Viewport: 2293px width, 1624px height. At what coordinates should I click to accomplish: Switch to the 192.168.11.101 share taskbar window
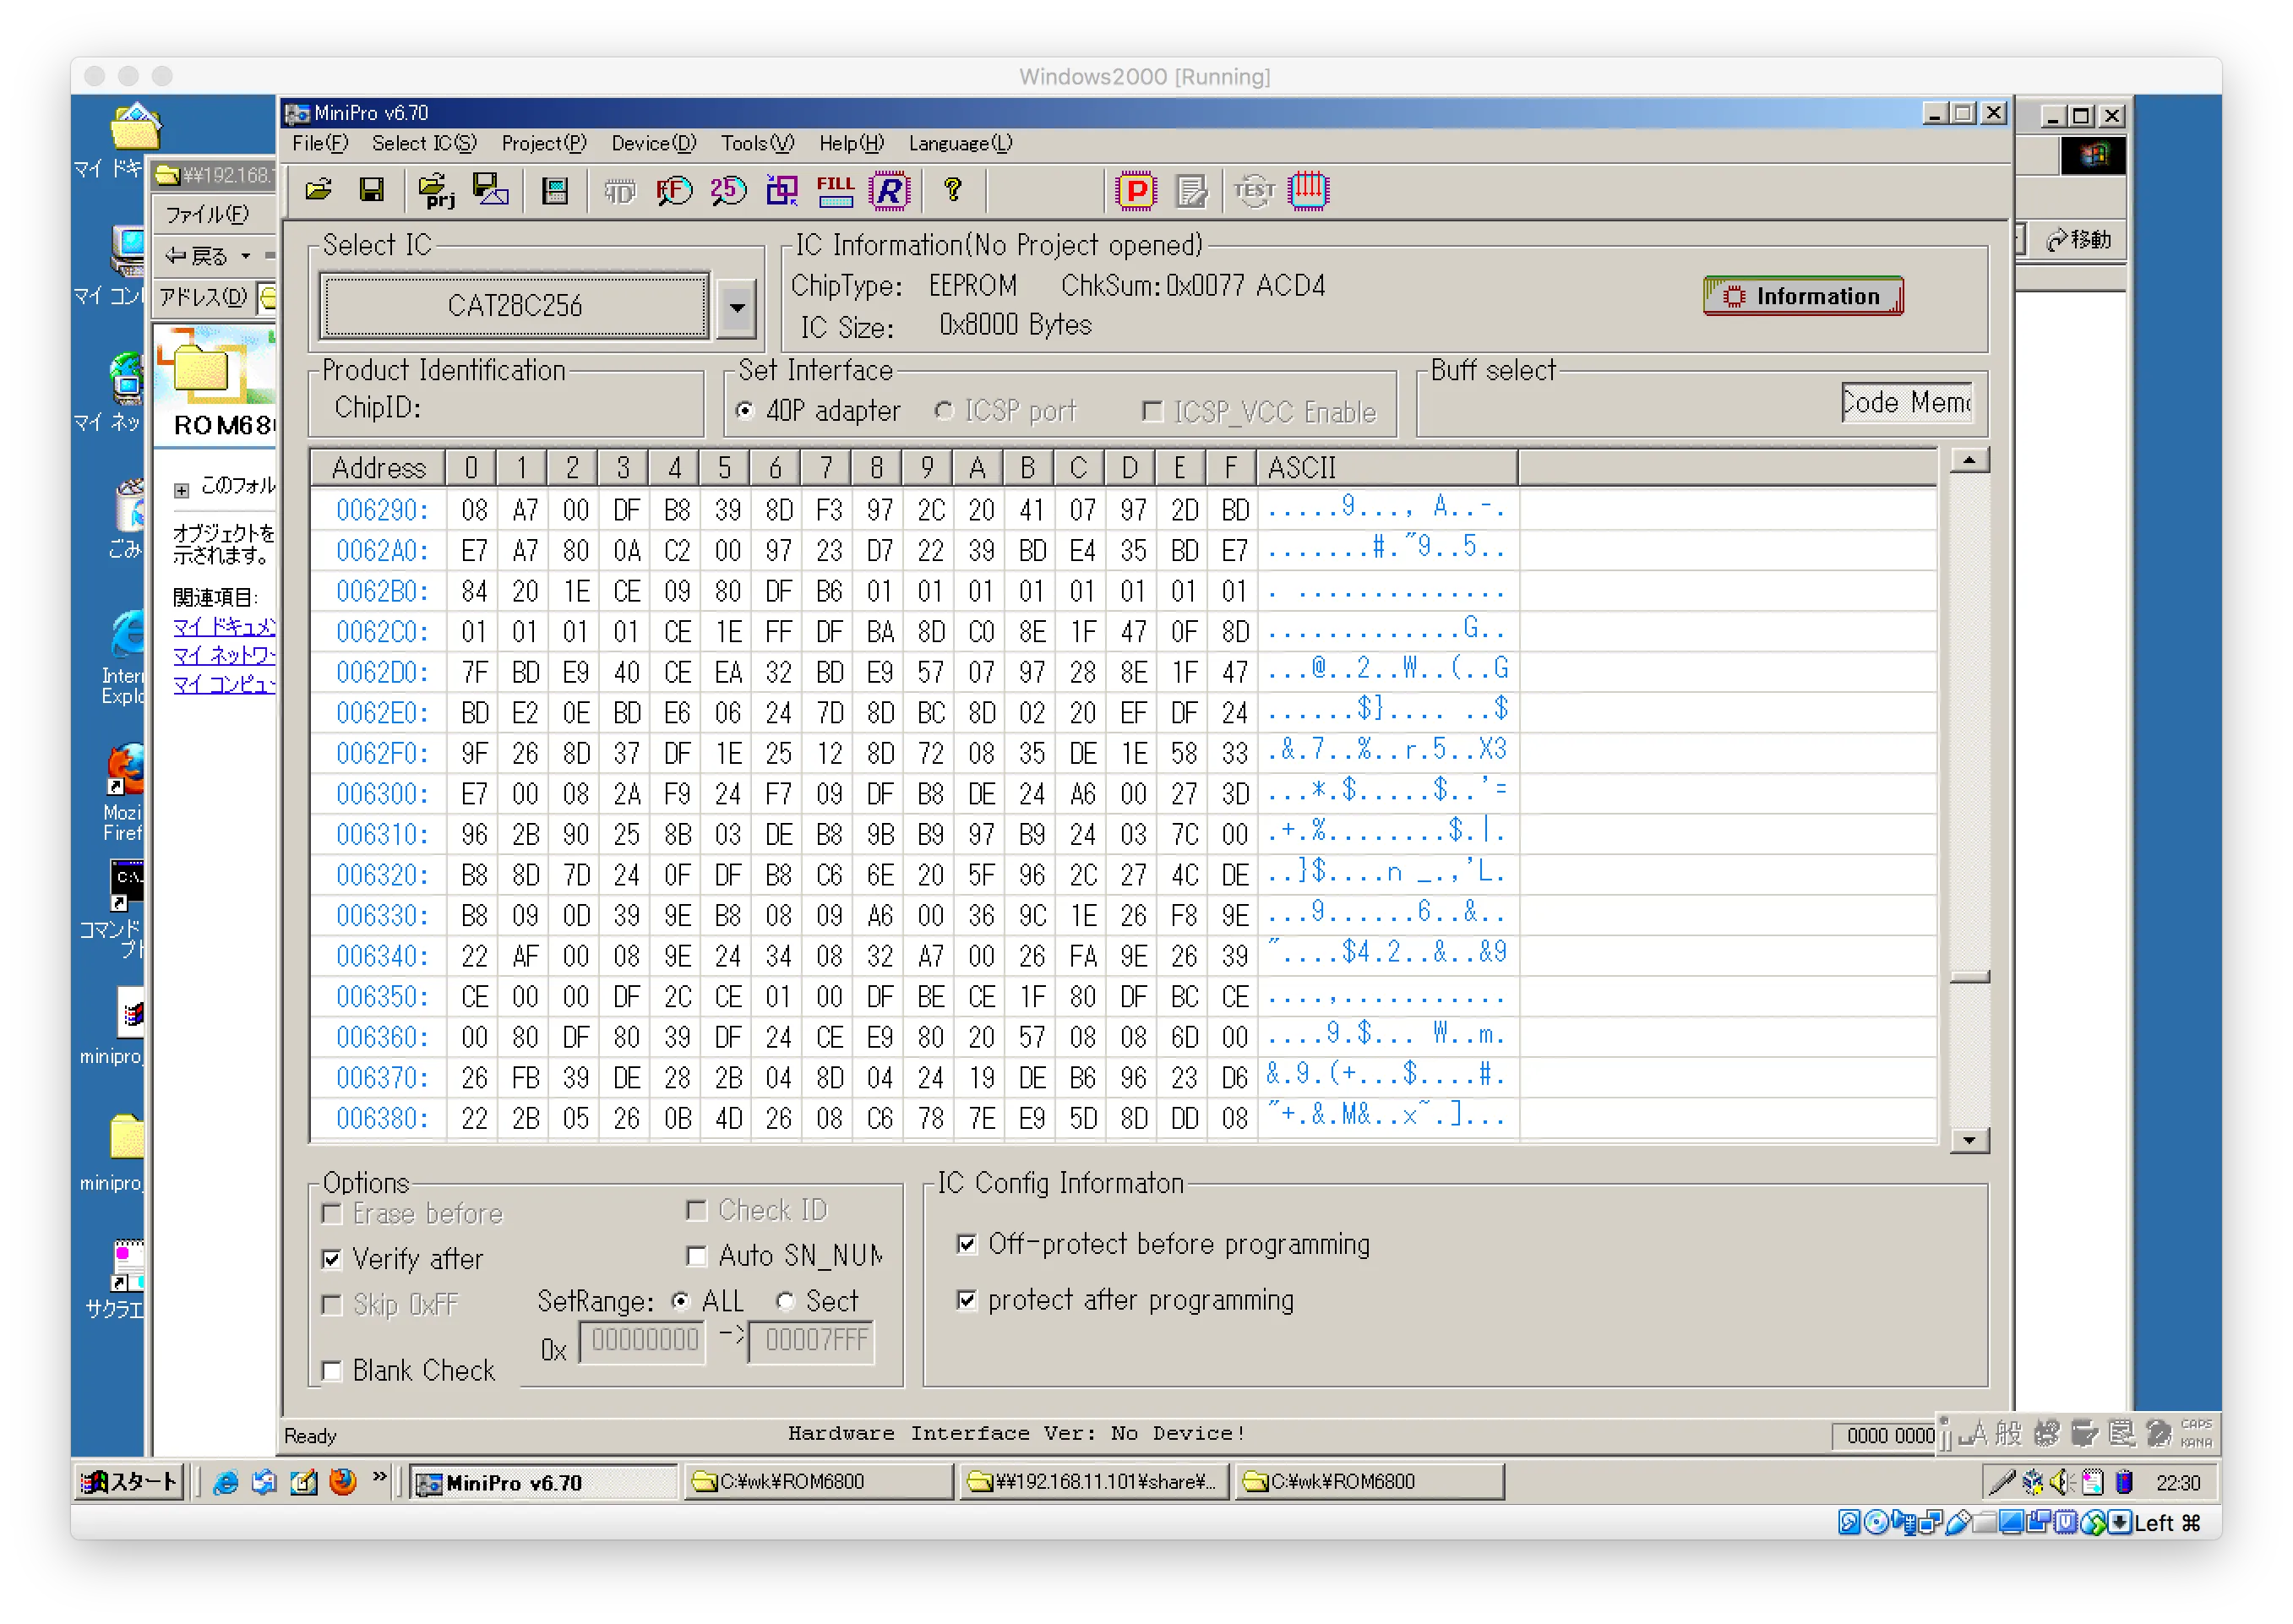1093,1482
